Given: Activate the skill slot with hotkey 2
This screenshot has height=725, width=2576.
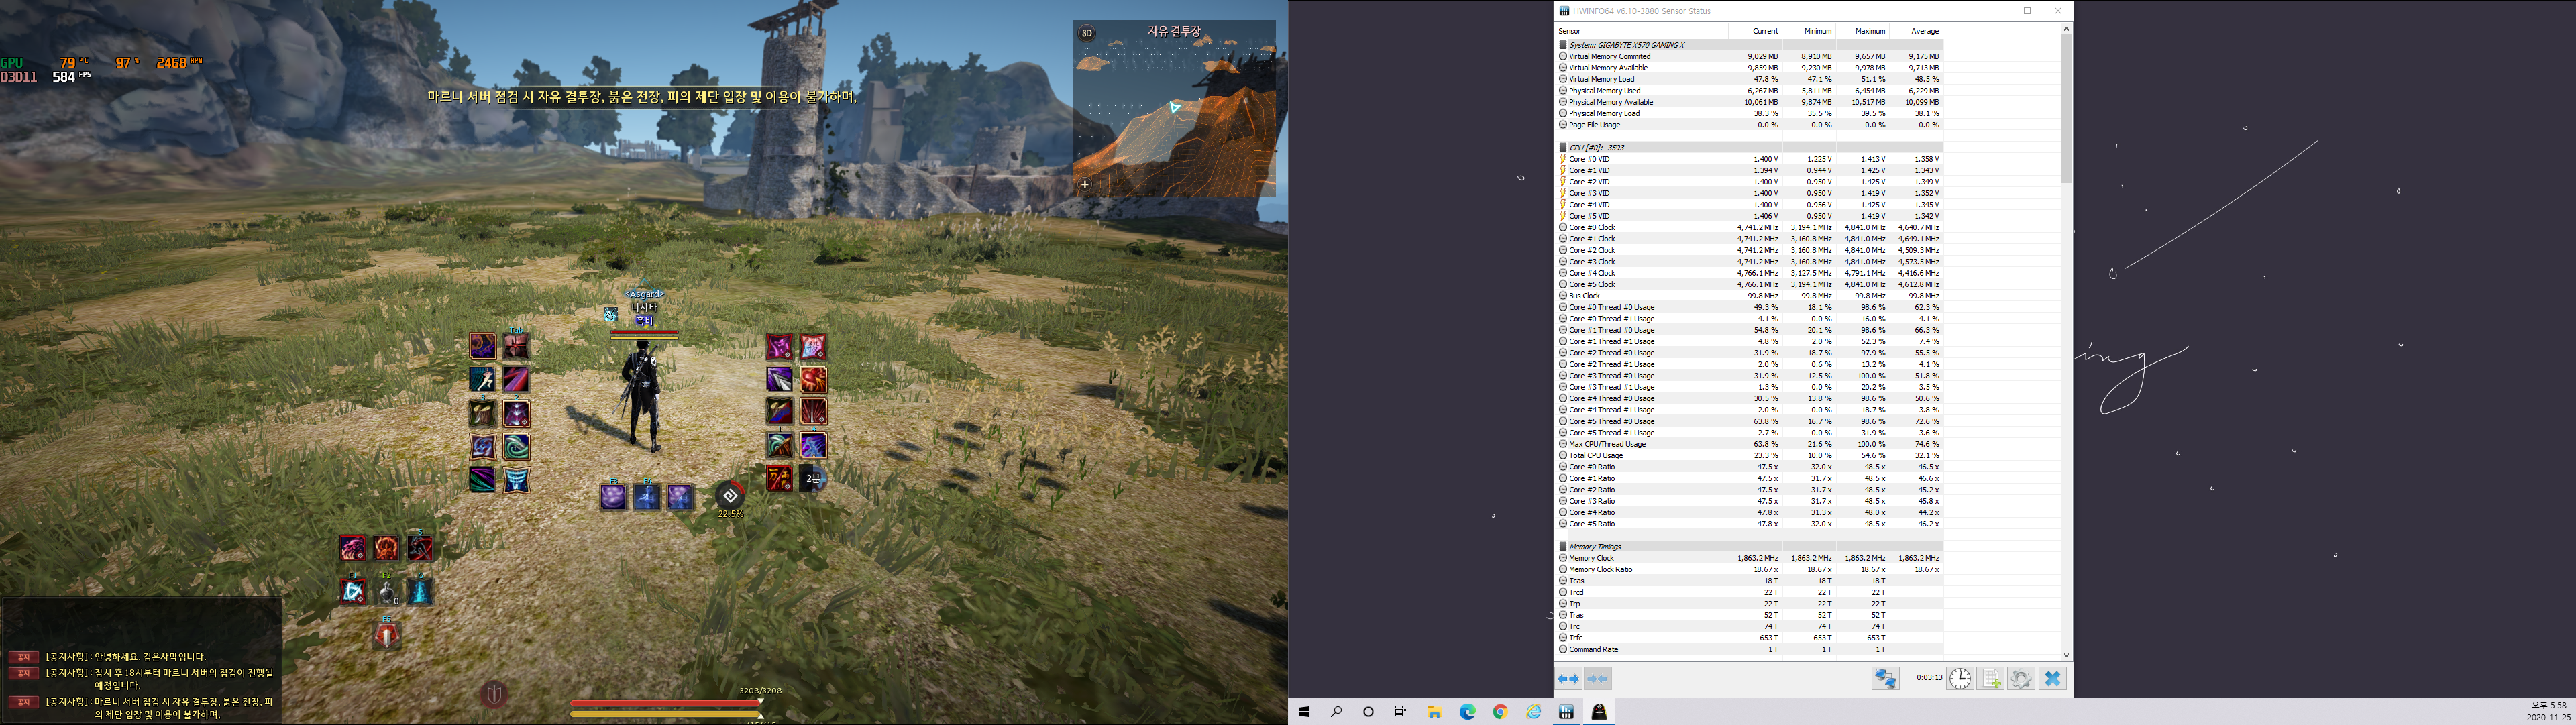Looking at the screenshot, I should 517,413.
